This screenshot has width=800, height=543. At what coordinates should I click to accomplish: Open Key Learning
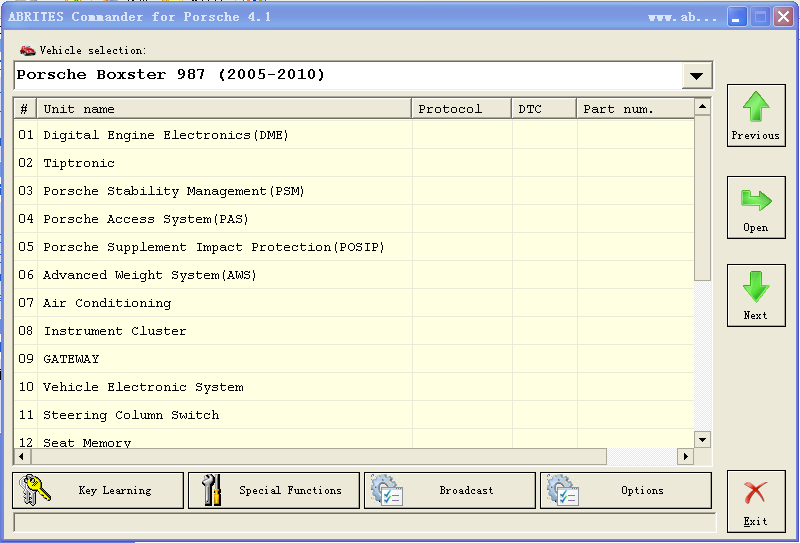(x=98, y=490)
